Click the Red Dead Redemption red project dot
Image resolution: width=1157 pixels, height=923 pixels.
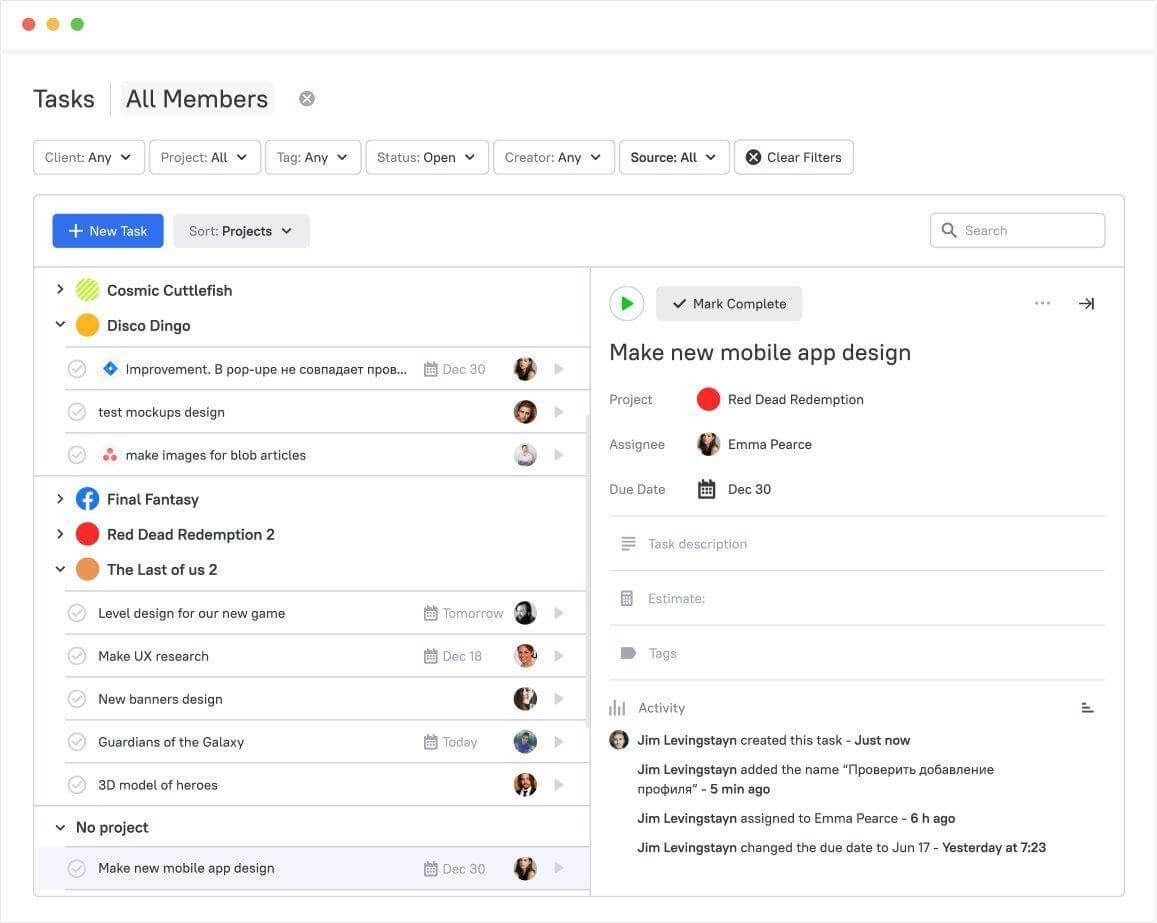pyautogui.click(x=708, y=399)
